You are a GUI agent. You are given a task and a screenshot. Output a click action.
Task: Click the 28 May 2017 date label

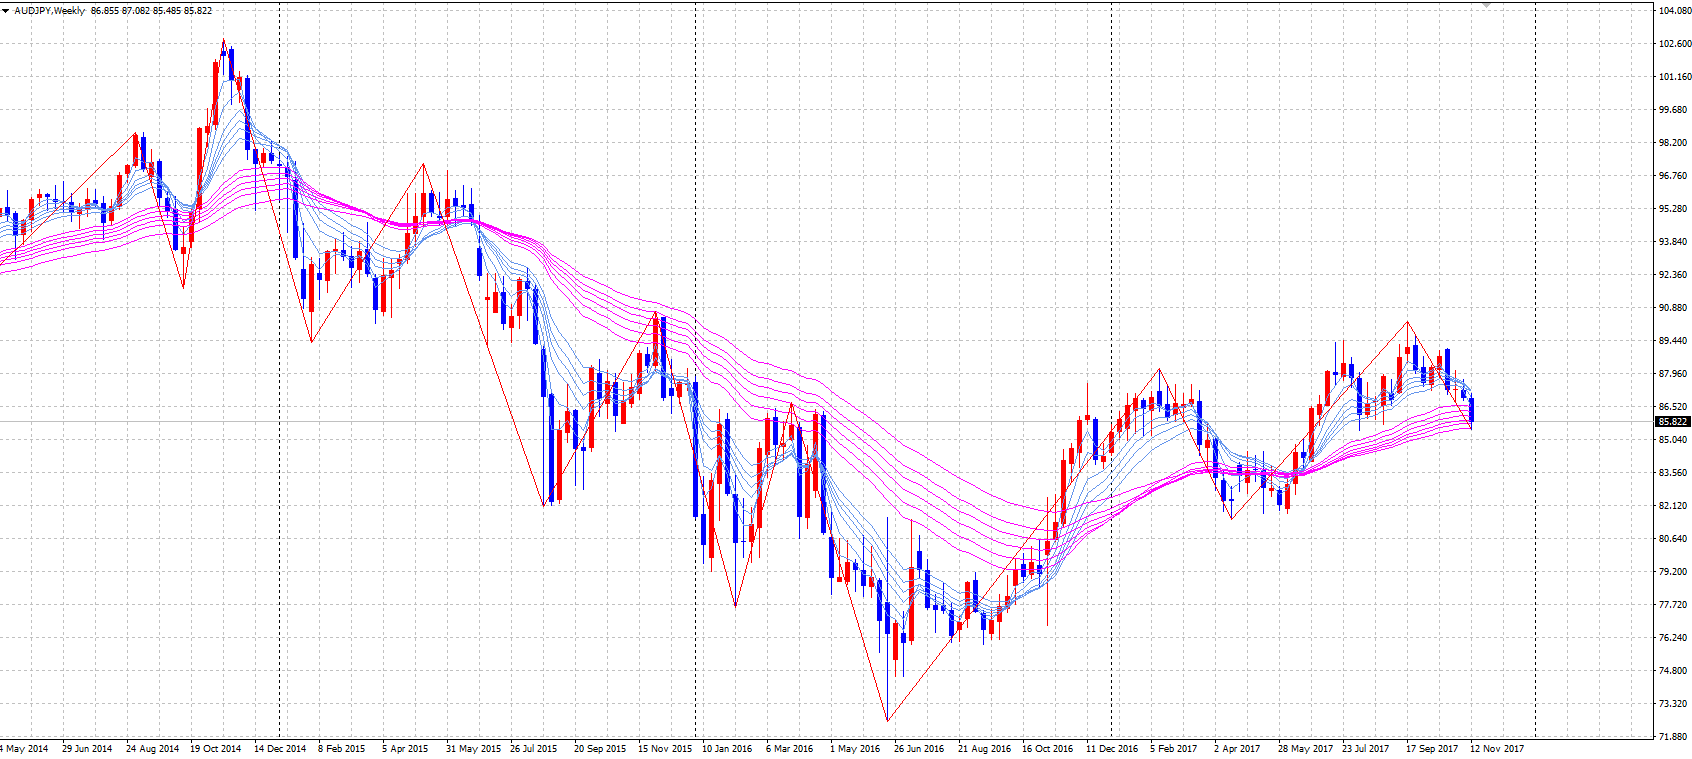(x=1305, y=749)
